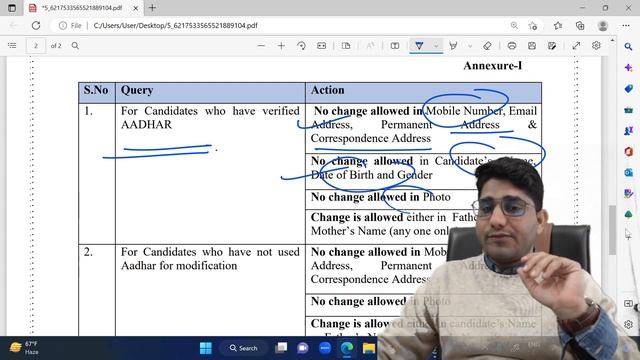
Task: Click 'Aadhar for modification' text
Action: coord(179,266)
